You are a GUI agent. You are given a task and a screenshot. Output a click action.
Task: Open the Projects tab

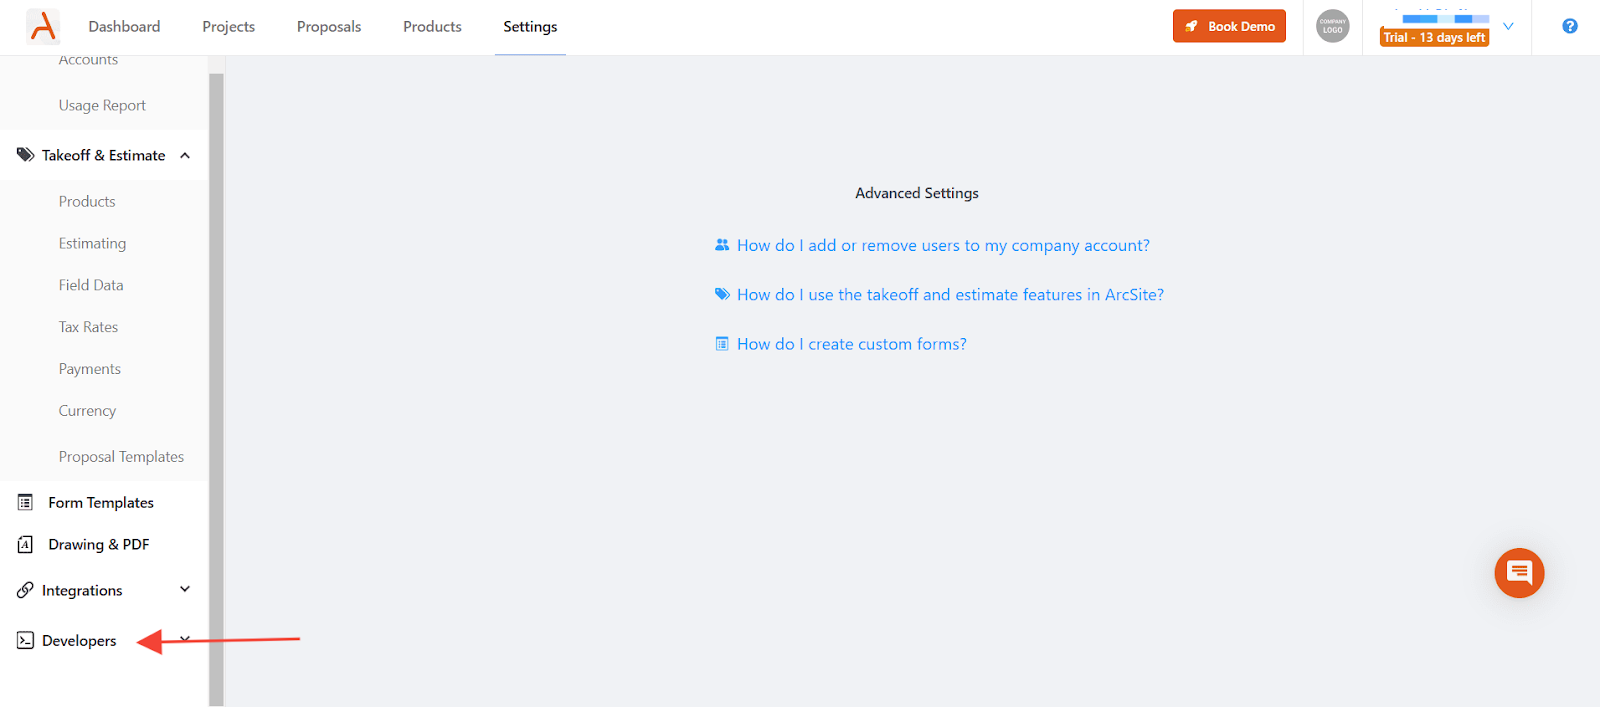point(228,27)
